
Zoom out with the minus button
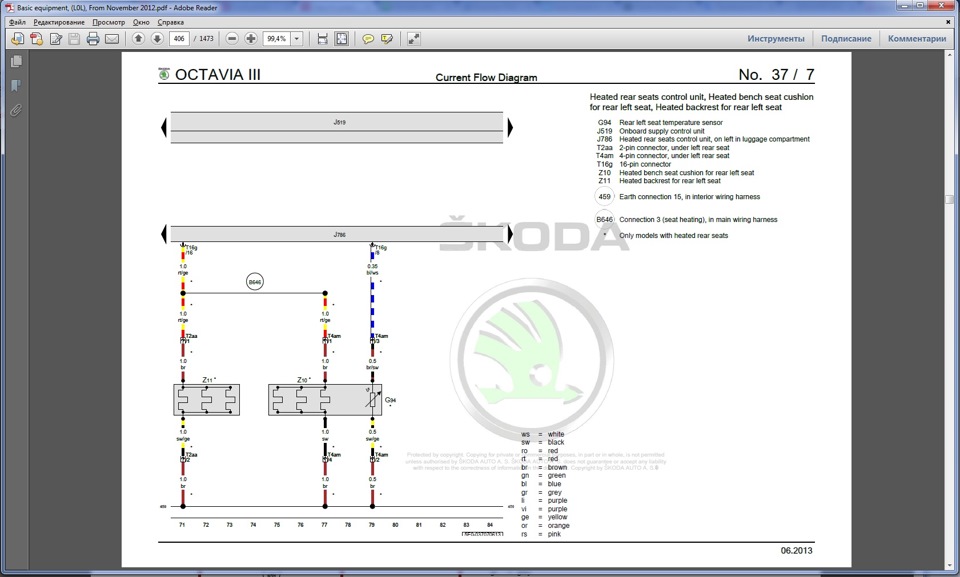click(232, 39)
